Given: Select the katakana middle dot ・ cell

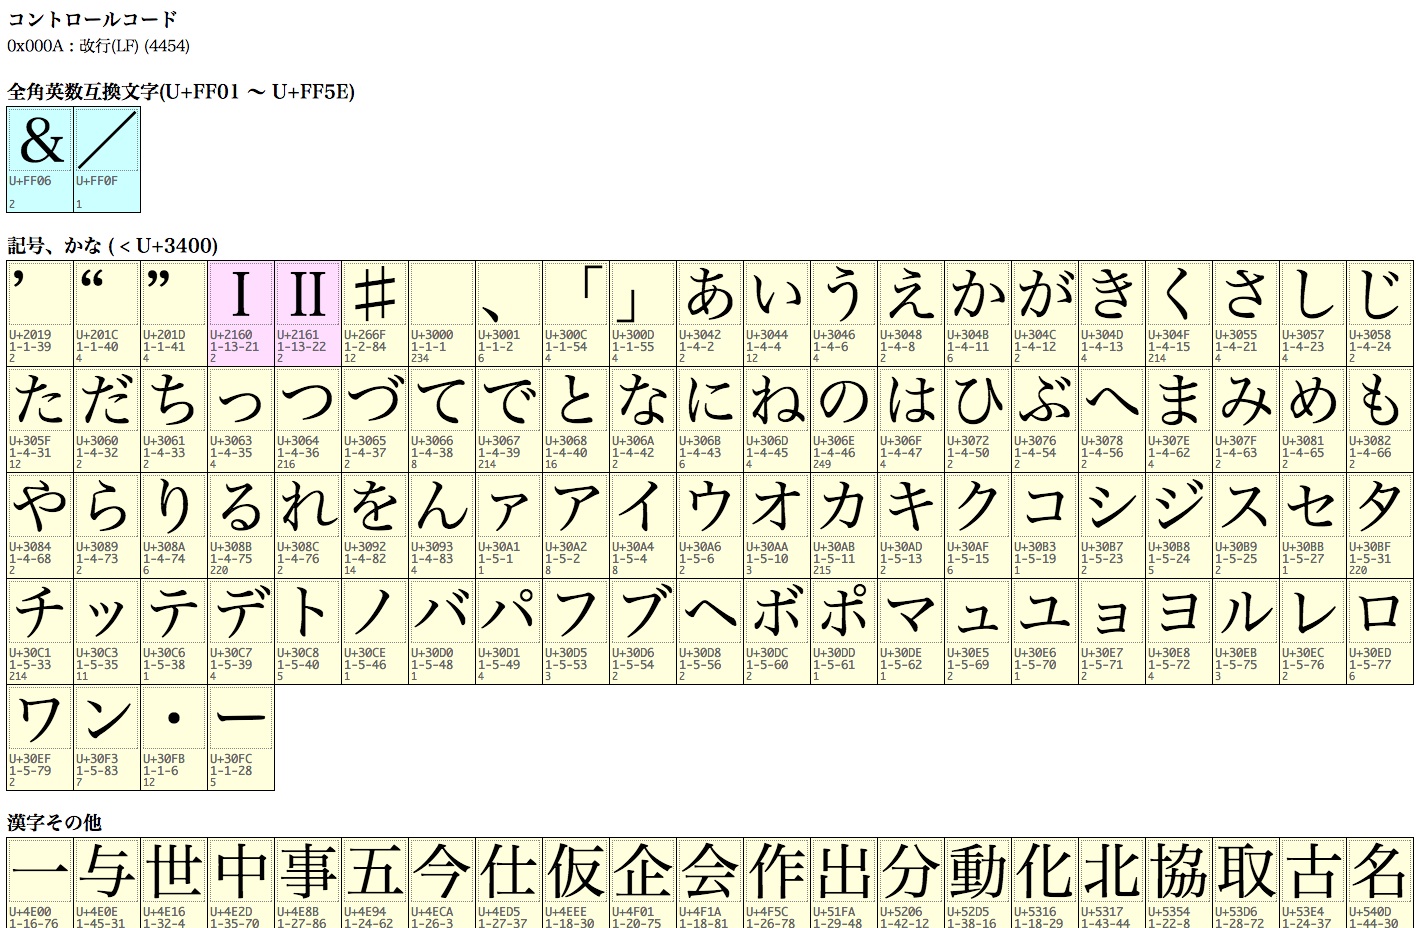Looking at the screenshot, I should pyautogui.click(x=174, y=737).
